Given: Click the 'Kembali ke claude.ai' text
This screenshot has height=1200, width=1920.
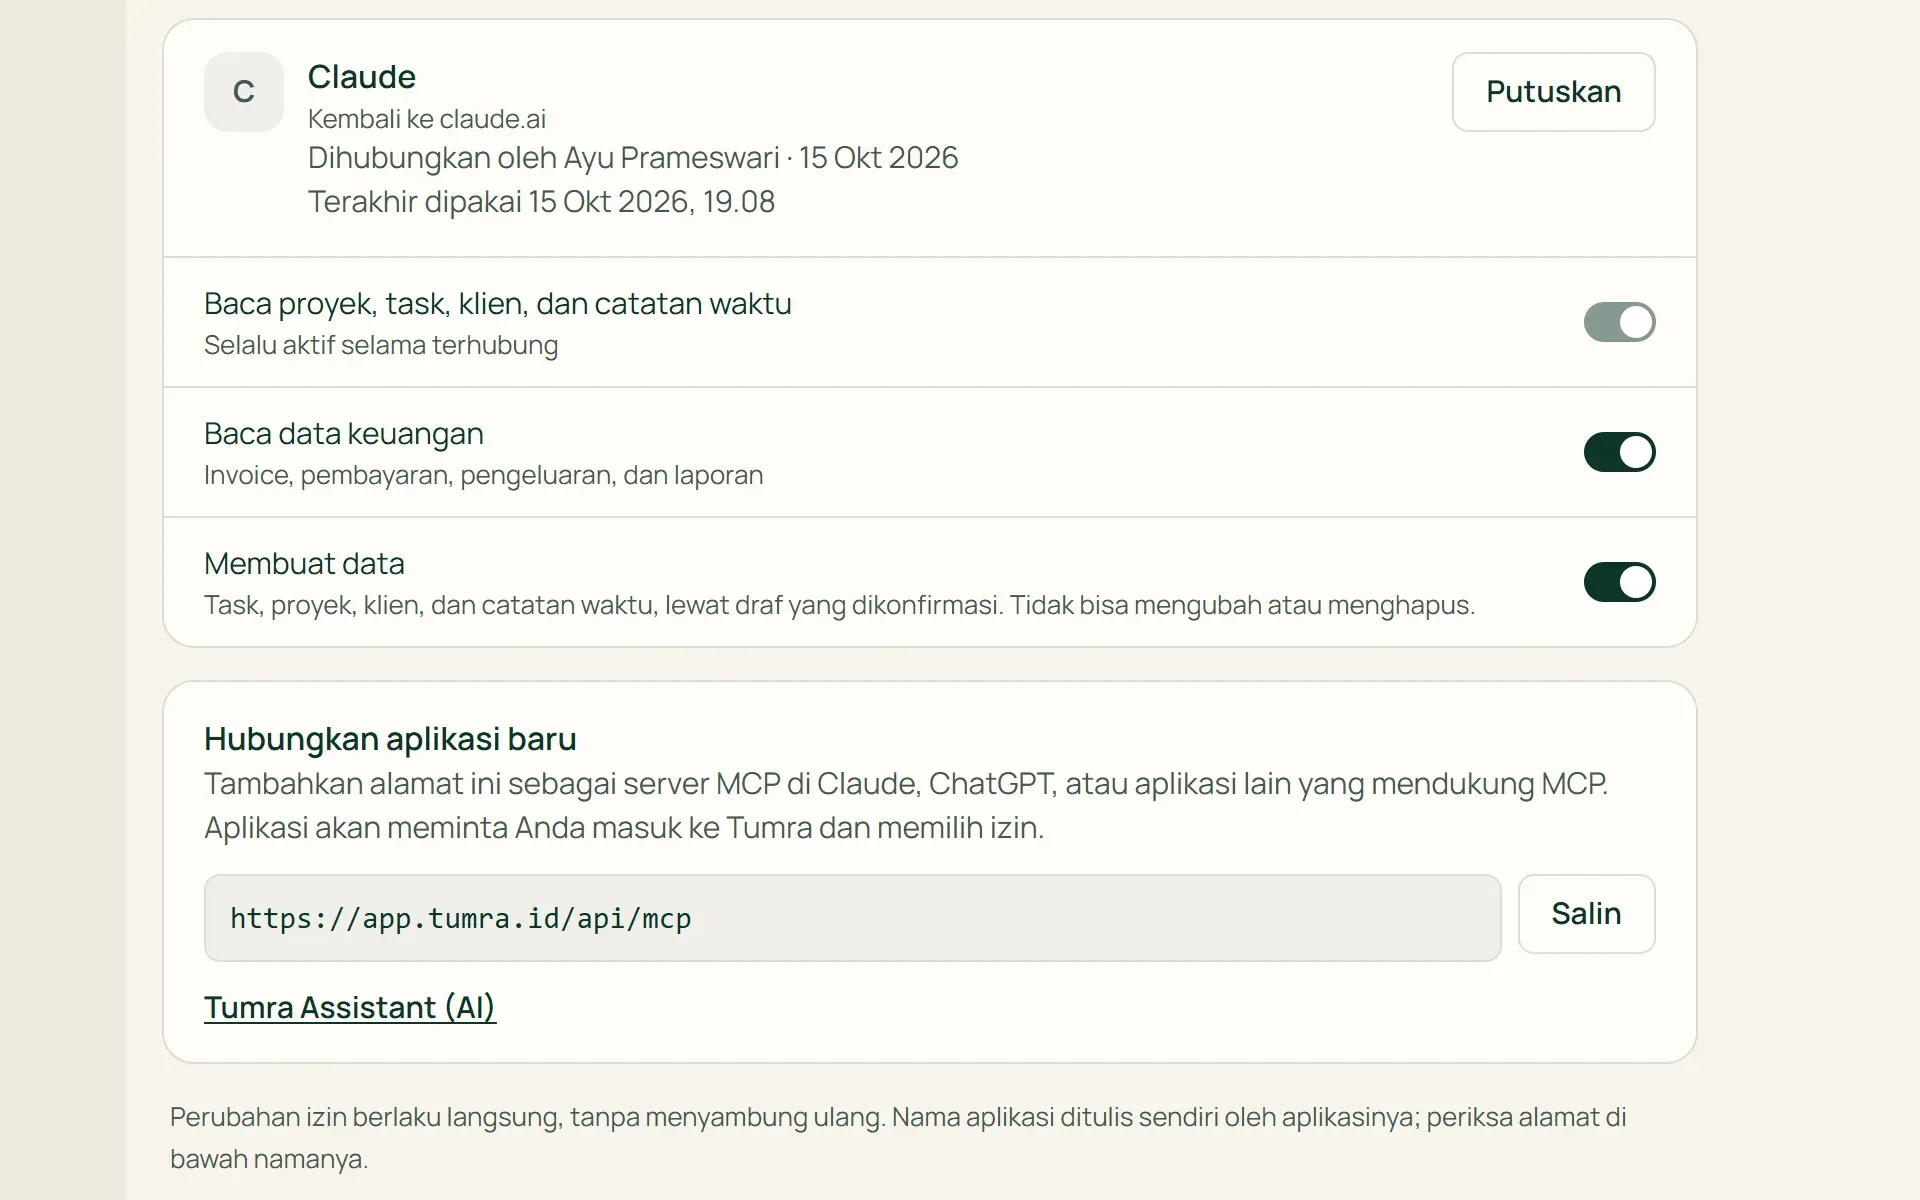Looking at the screenshot, I should (x=427, y=119).
